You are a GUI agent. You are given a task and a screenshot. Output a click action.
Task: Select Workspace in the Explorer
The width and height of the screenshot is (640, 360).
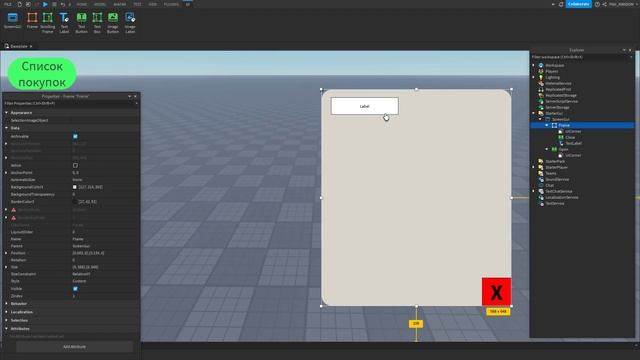click(x=555, y=65)
